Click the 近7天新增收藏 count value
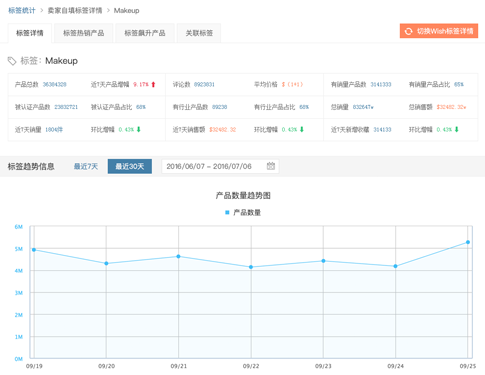This screenshot has height=375, width=485. (382, 129)
